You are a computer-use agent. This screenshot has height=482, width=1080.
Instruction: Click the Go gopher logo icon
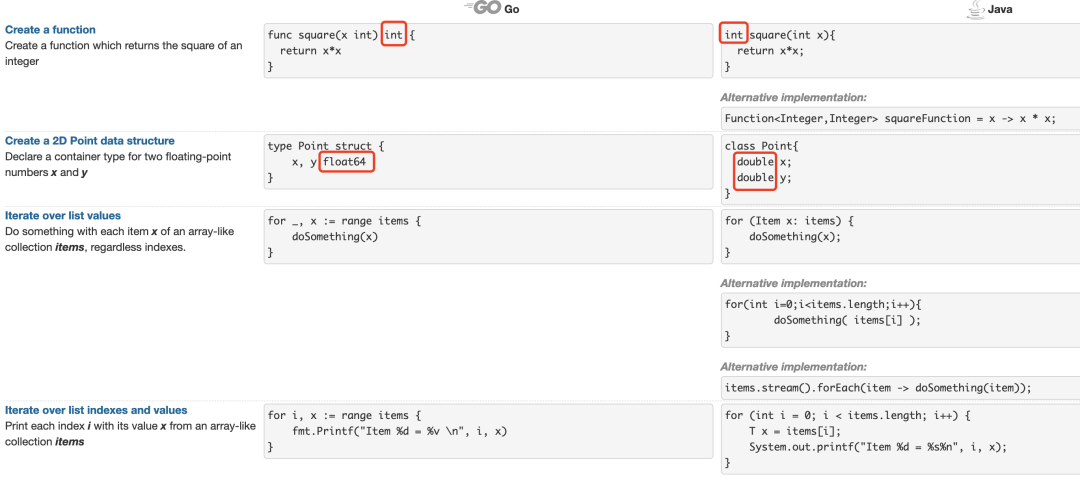pos(483,8)
